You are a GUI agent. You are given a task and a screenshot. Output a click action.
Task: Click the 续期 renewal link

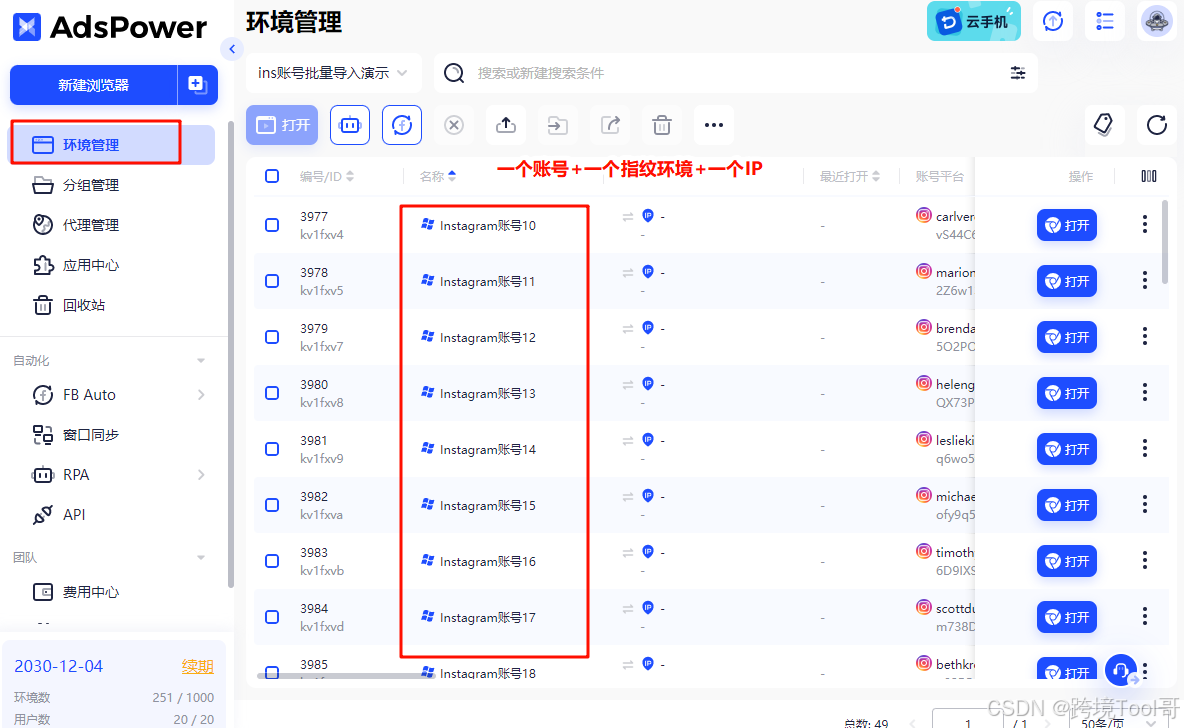(197, 667)
